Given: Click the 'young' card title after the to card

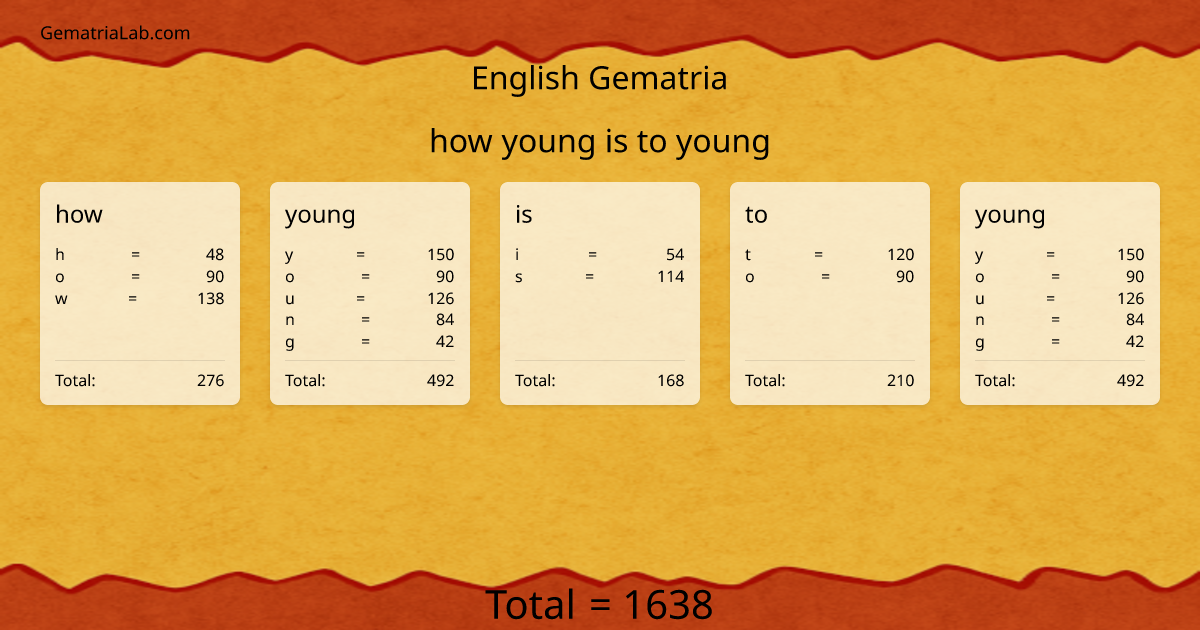Looking at the screenshot, I should point(1010,215).
